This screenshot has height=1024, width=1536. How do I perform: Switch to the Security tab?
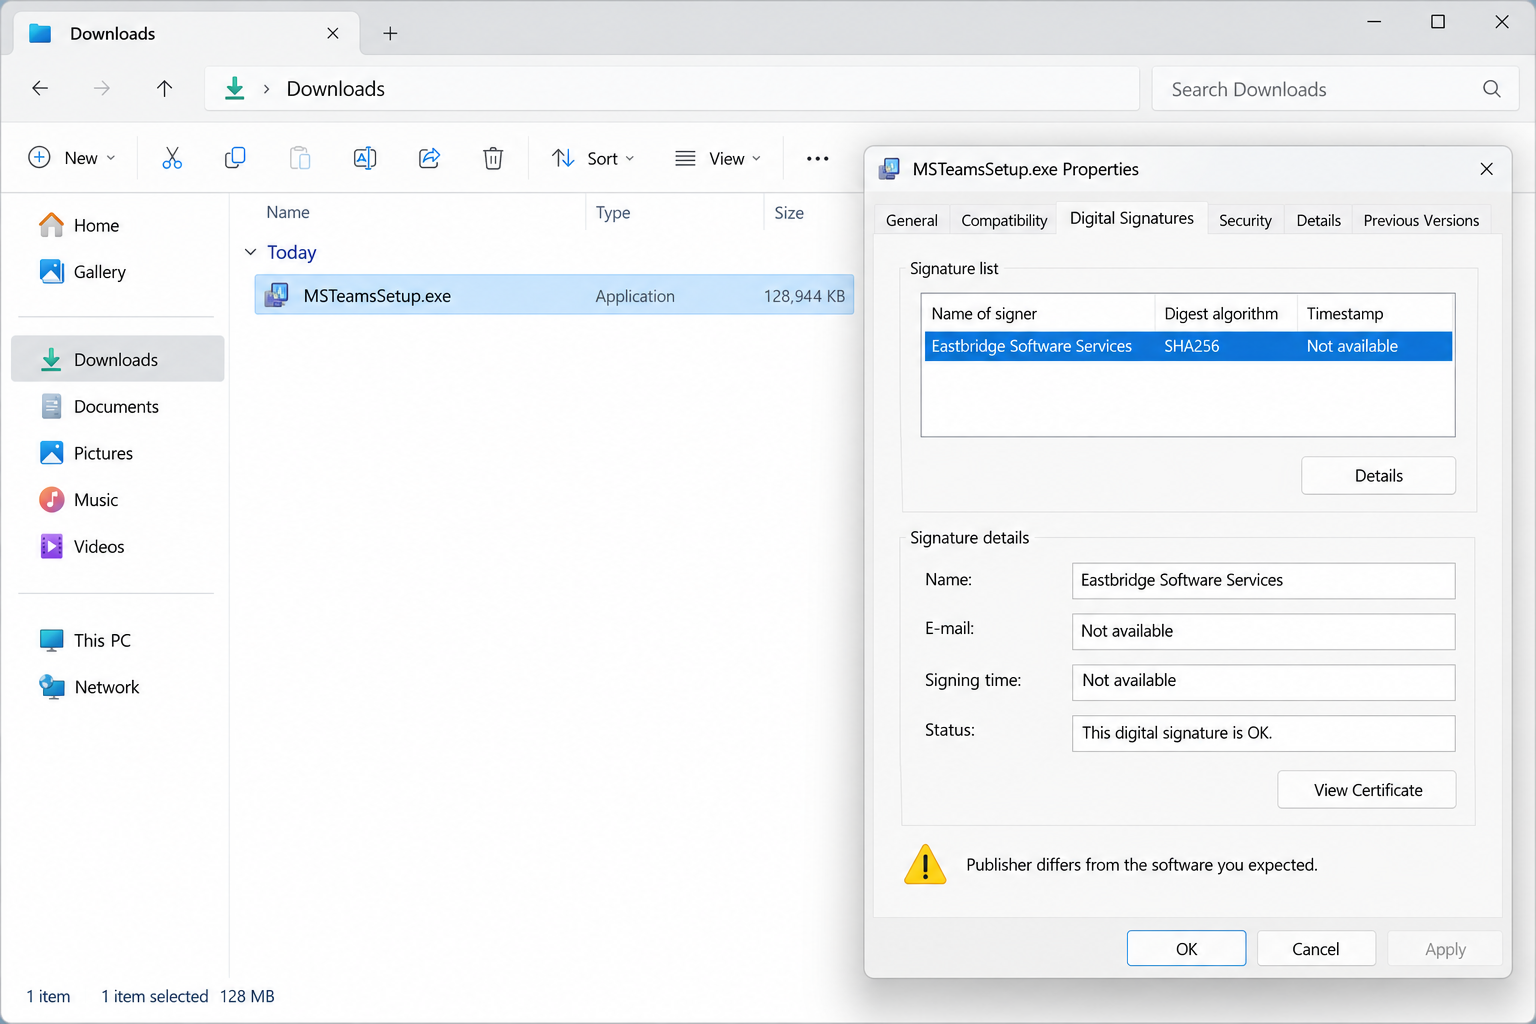point(1245,220)
